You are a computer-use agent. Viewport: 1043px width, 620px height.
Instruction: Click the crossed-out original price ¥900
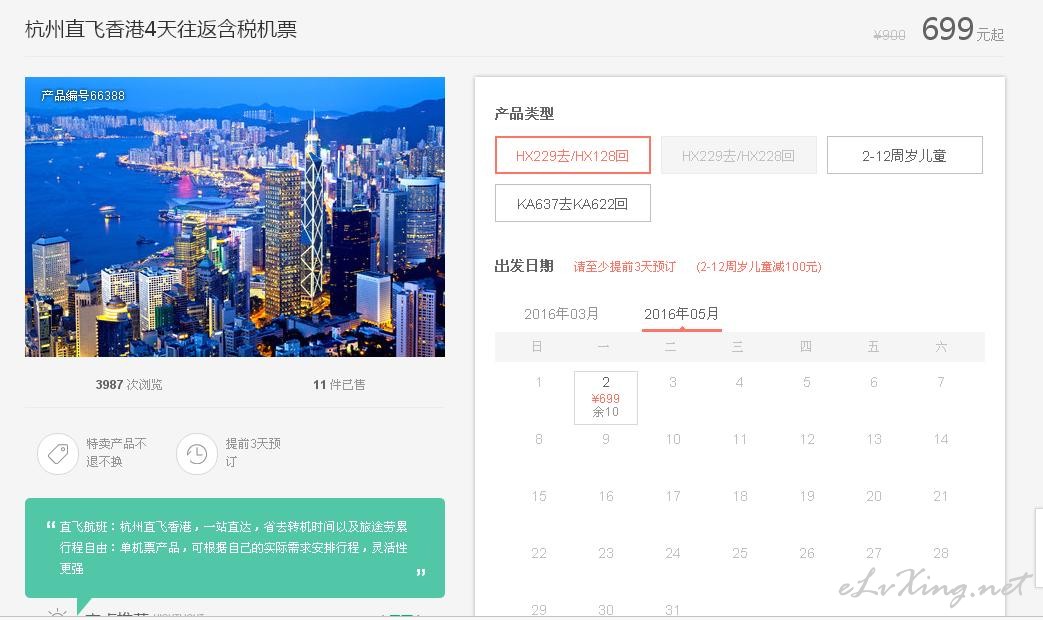point(889,35)
